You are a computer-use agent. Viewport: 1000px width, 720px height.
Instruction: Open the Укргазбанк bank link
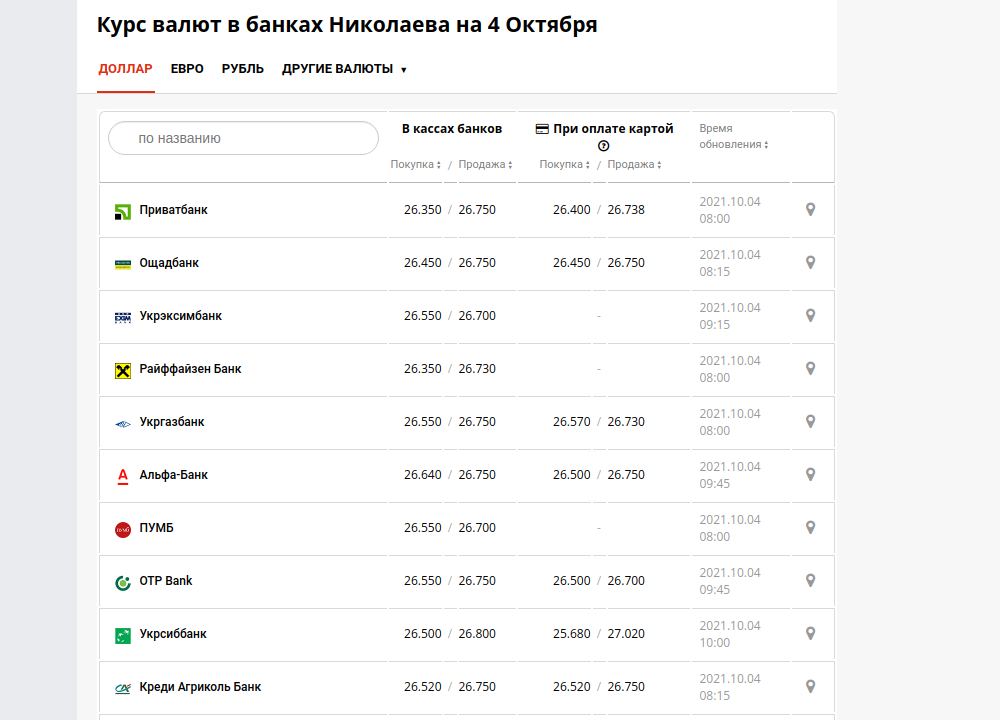coord(172,422)
